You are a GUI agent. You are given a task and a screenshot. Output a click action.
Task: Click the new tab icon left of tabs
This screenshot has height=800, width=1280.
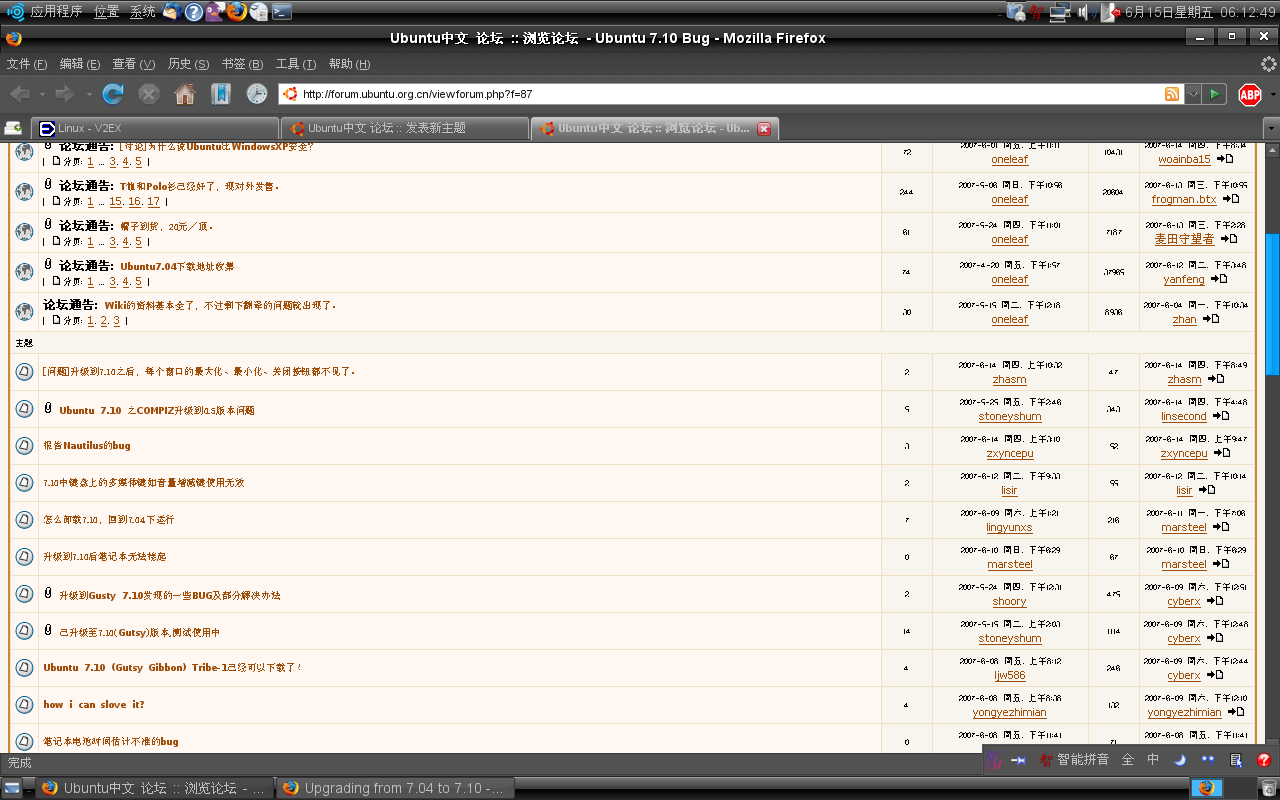coord(14,128)
